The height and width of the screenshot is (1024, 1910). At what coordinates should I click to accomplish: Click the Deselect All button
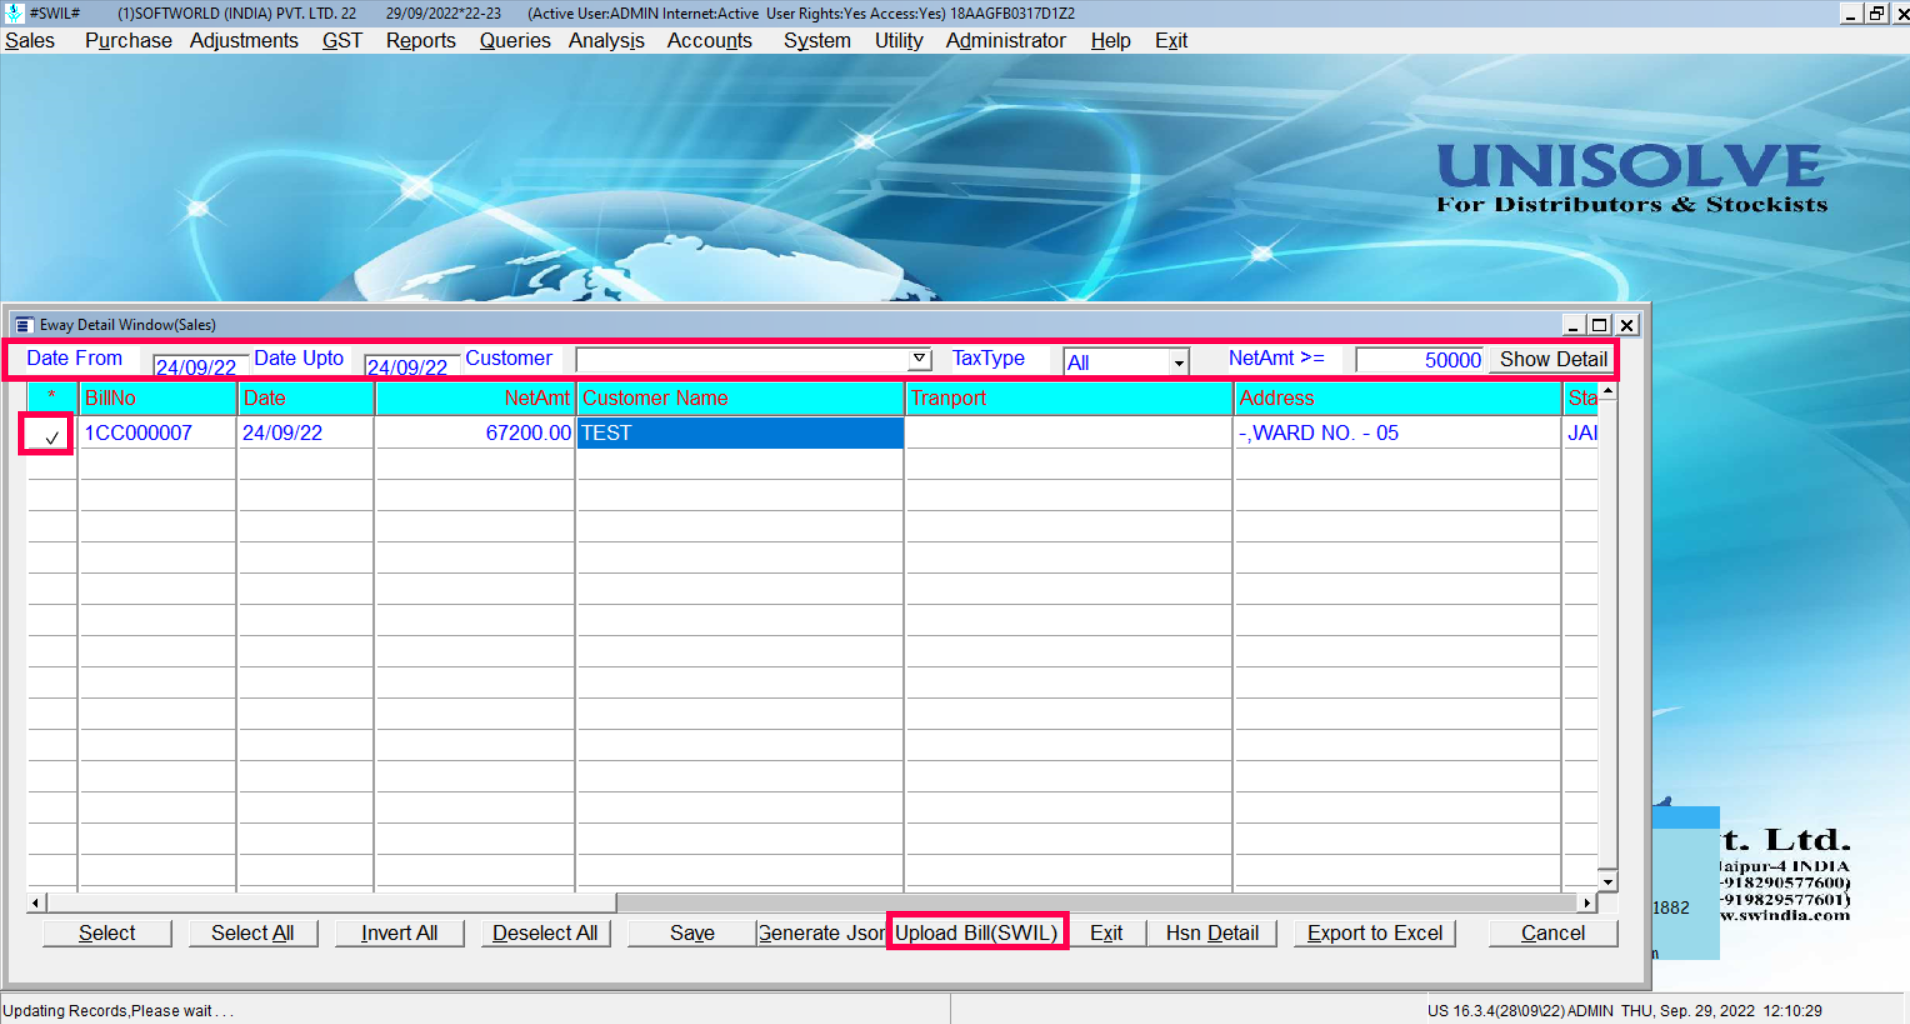[545, 933]
